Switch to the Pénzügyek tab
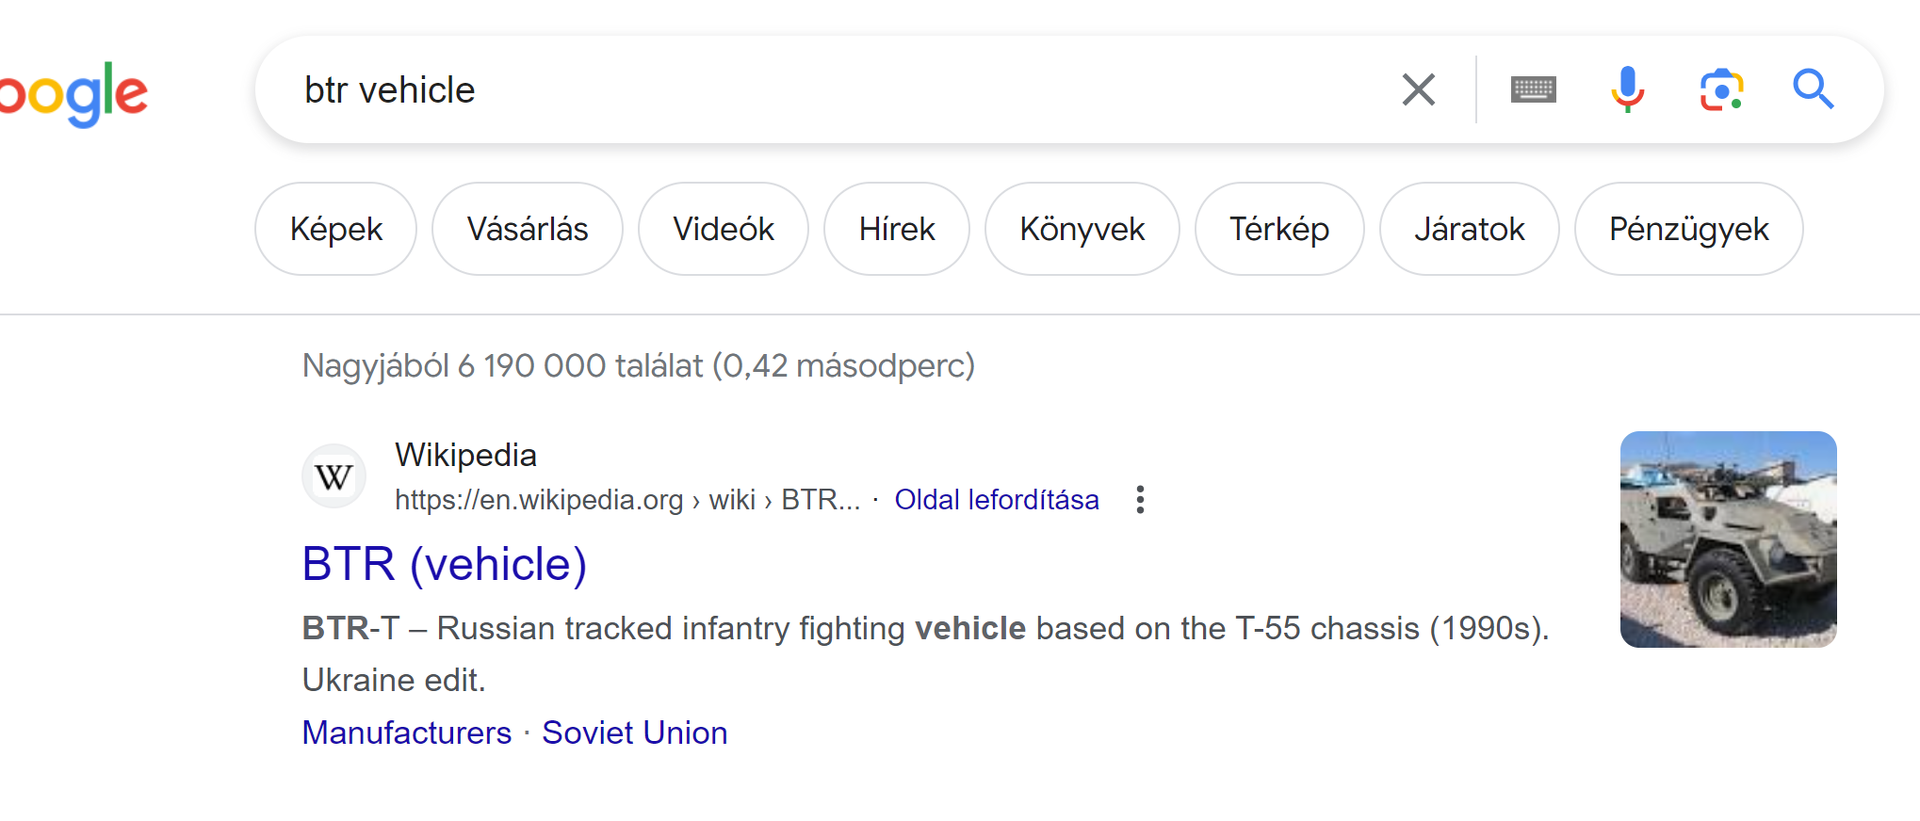Viewport: 1920px width, 821px height. click(x=1688, y=229)
